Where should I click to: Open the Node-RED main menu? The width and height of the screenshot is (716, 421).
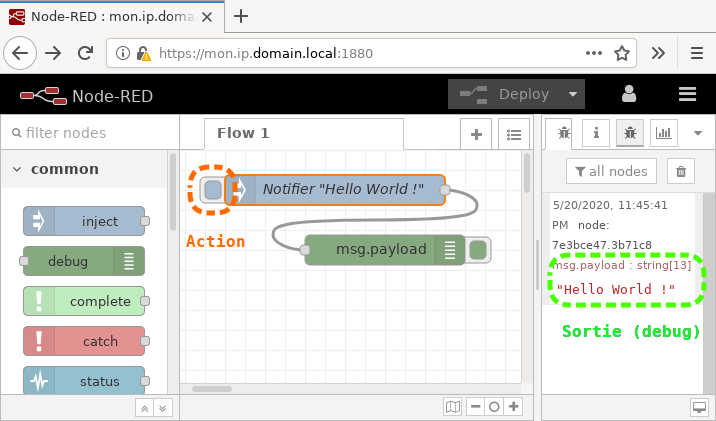(x=687, y=94)
